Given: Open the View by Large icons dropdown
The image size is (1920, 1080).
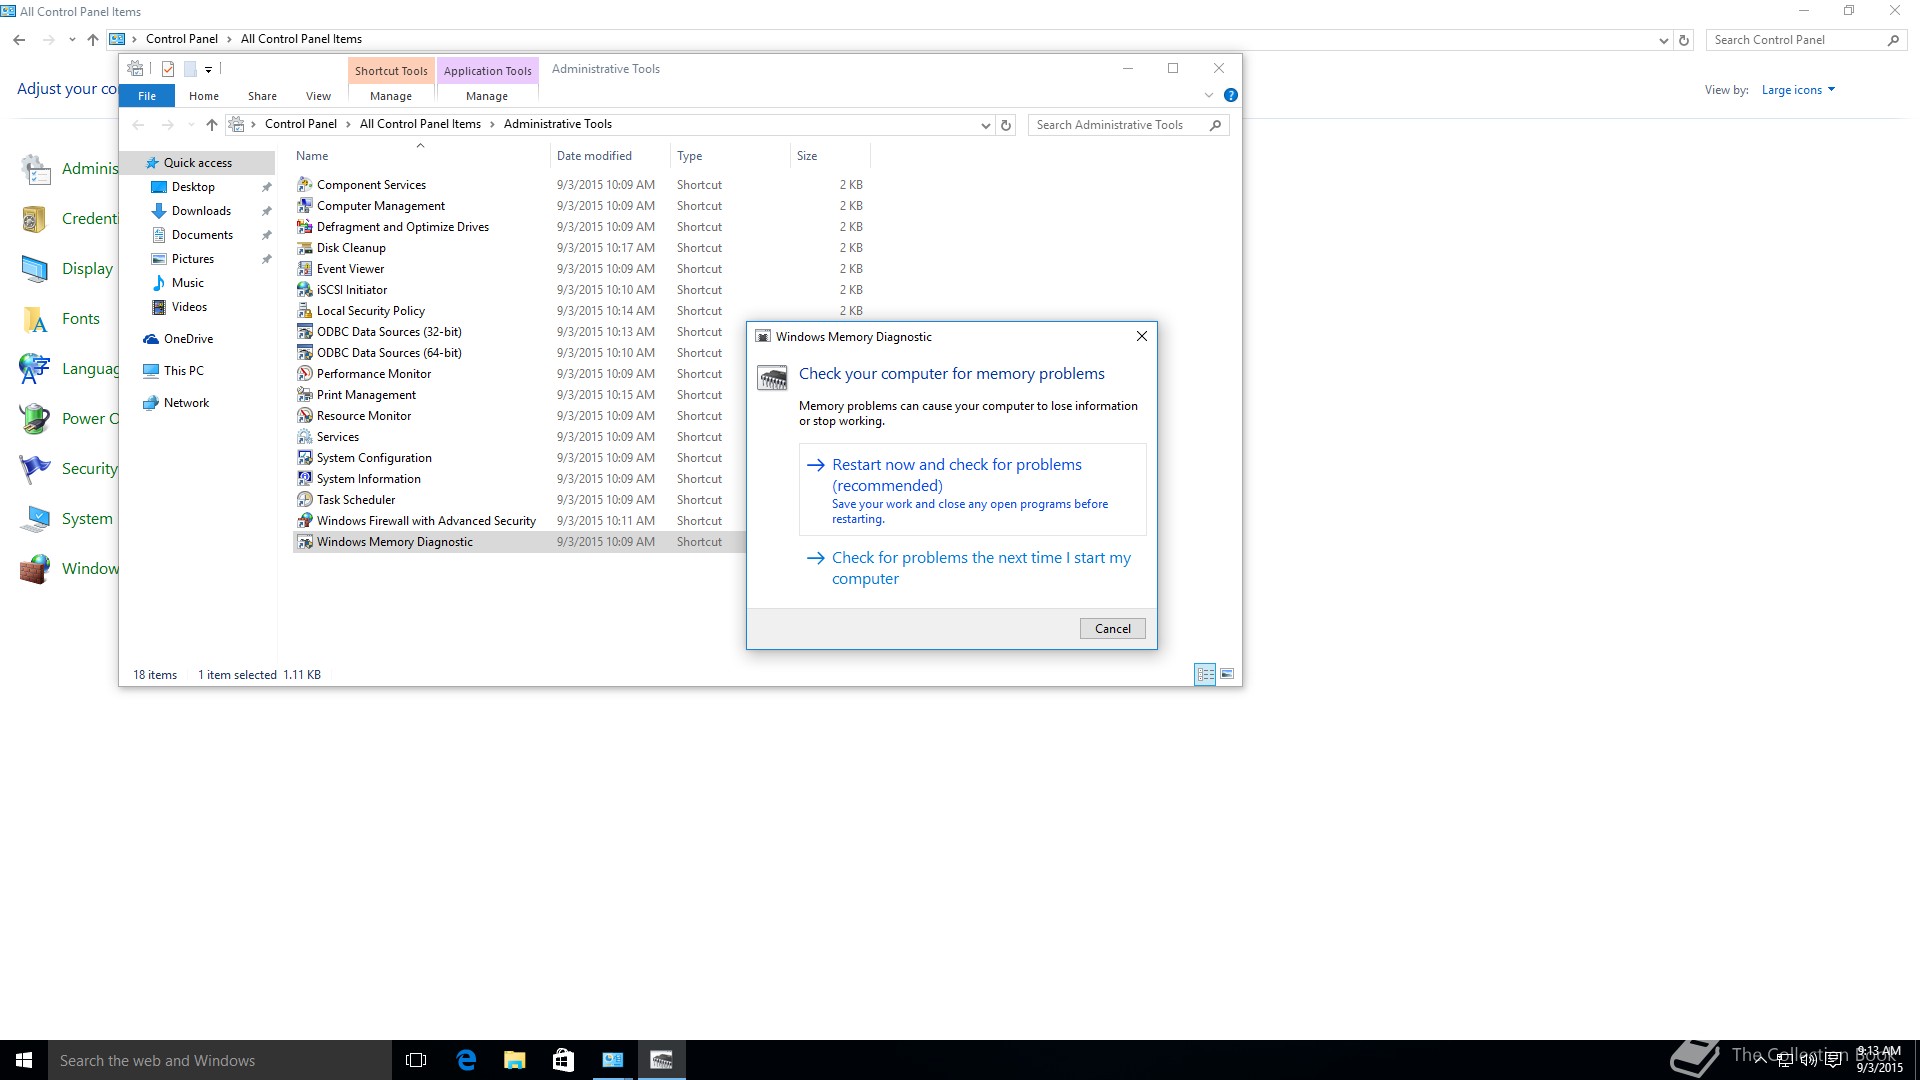Looking at the screenshot, I should (x=1798, y=90).
